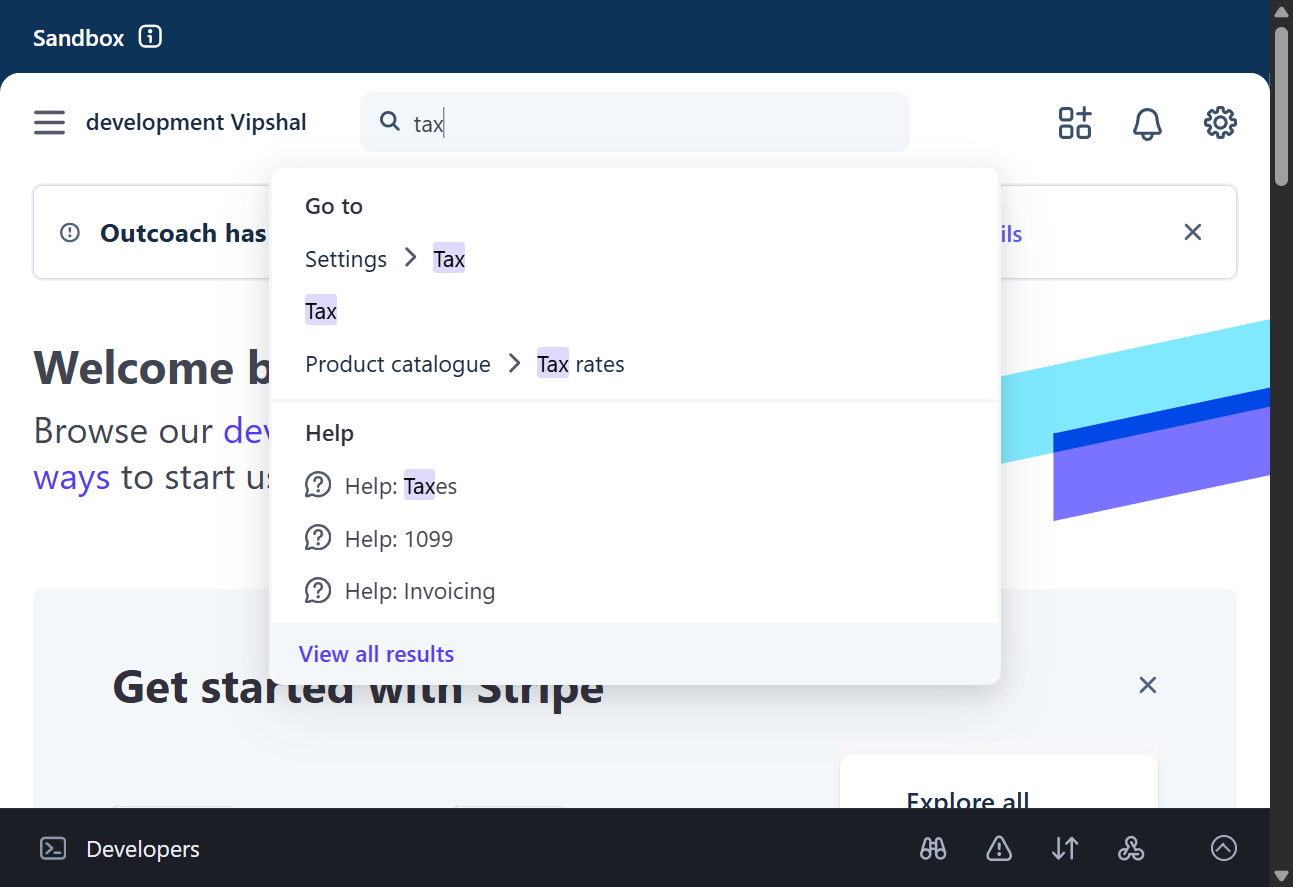Click the Sandbox label
This screenshot has height=887, width=1293.
tap(79, 38)
